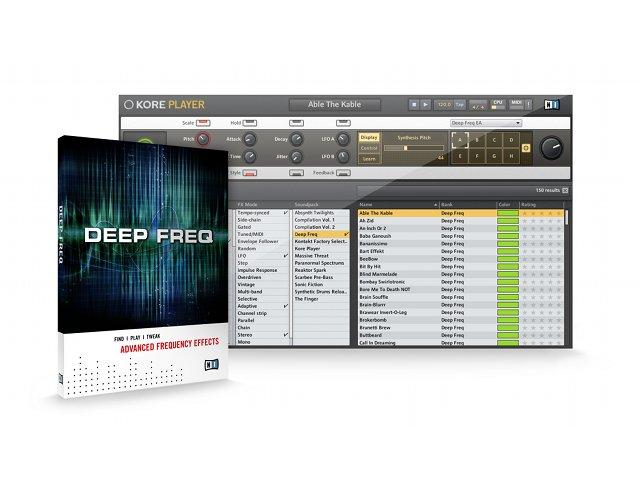Screen dimensions: 640x480
Task: Select Deep Freq in Soundpack list
Action: [x=321, y=235]
